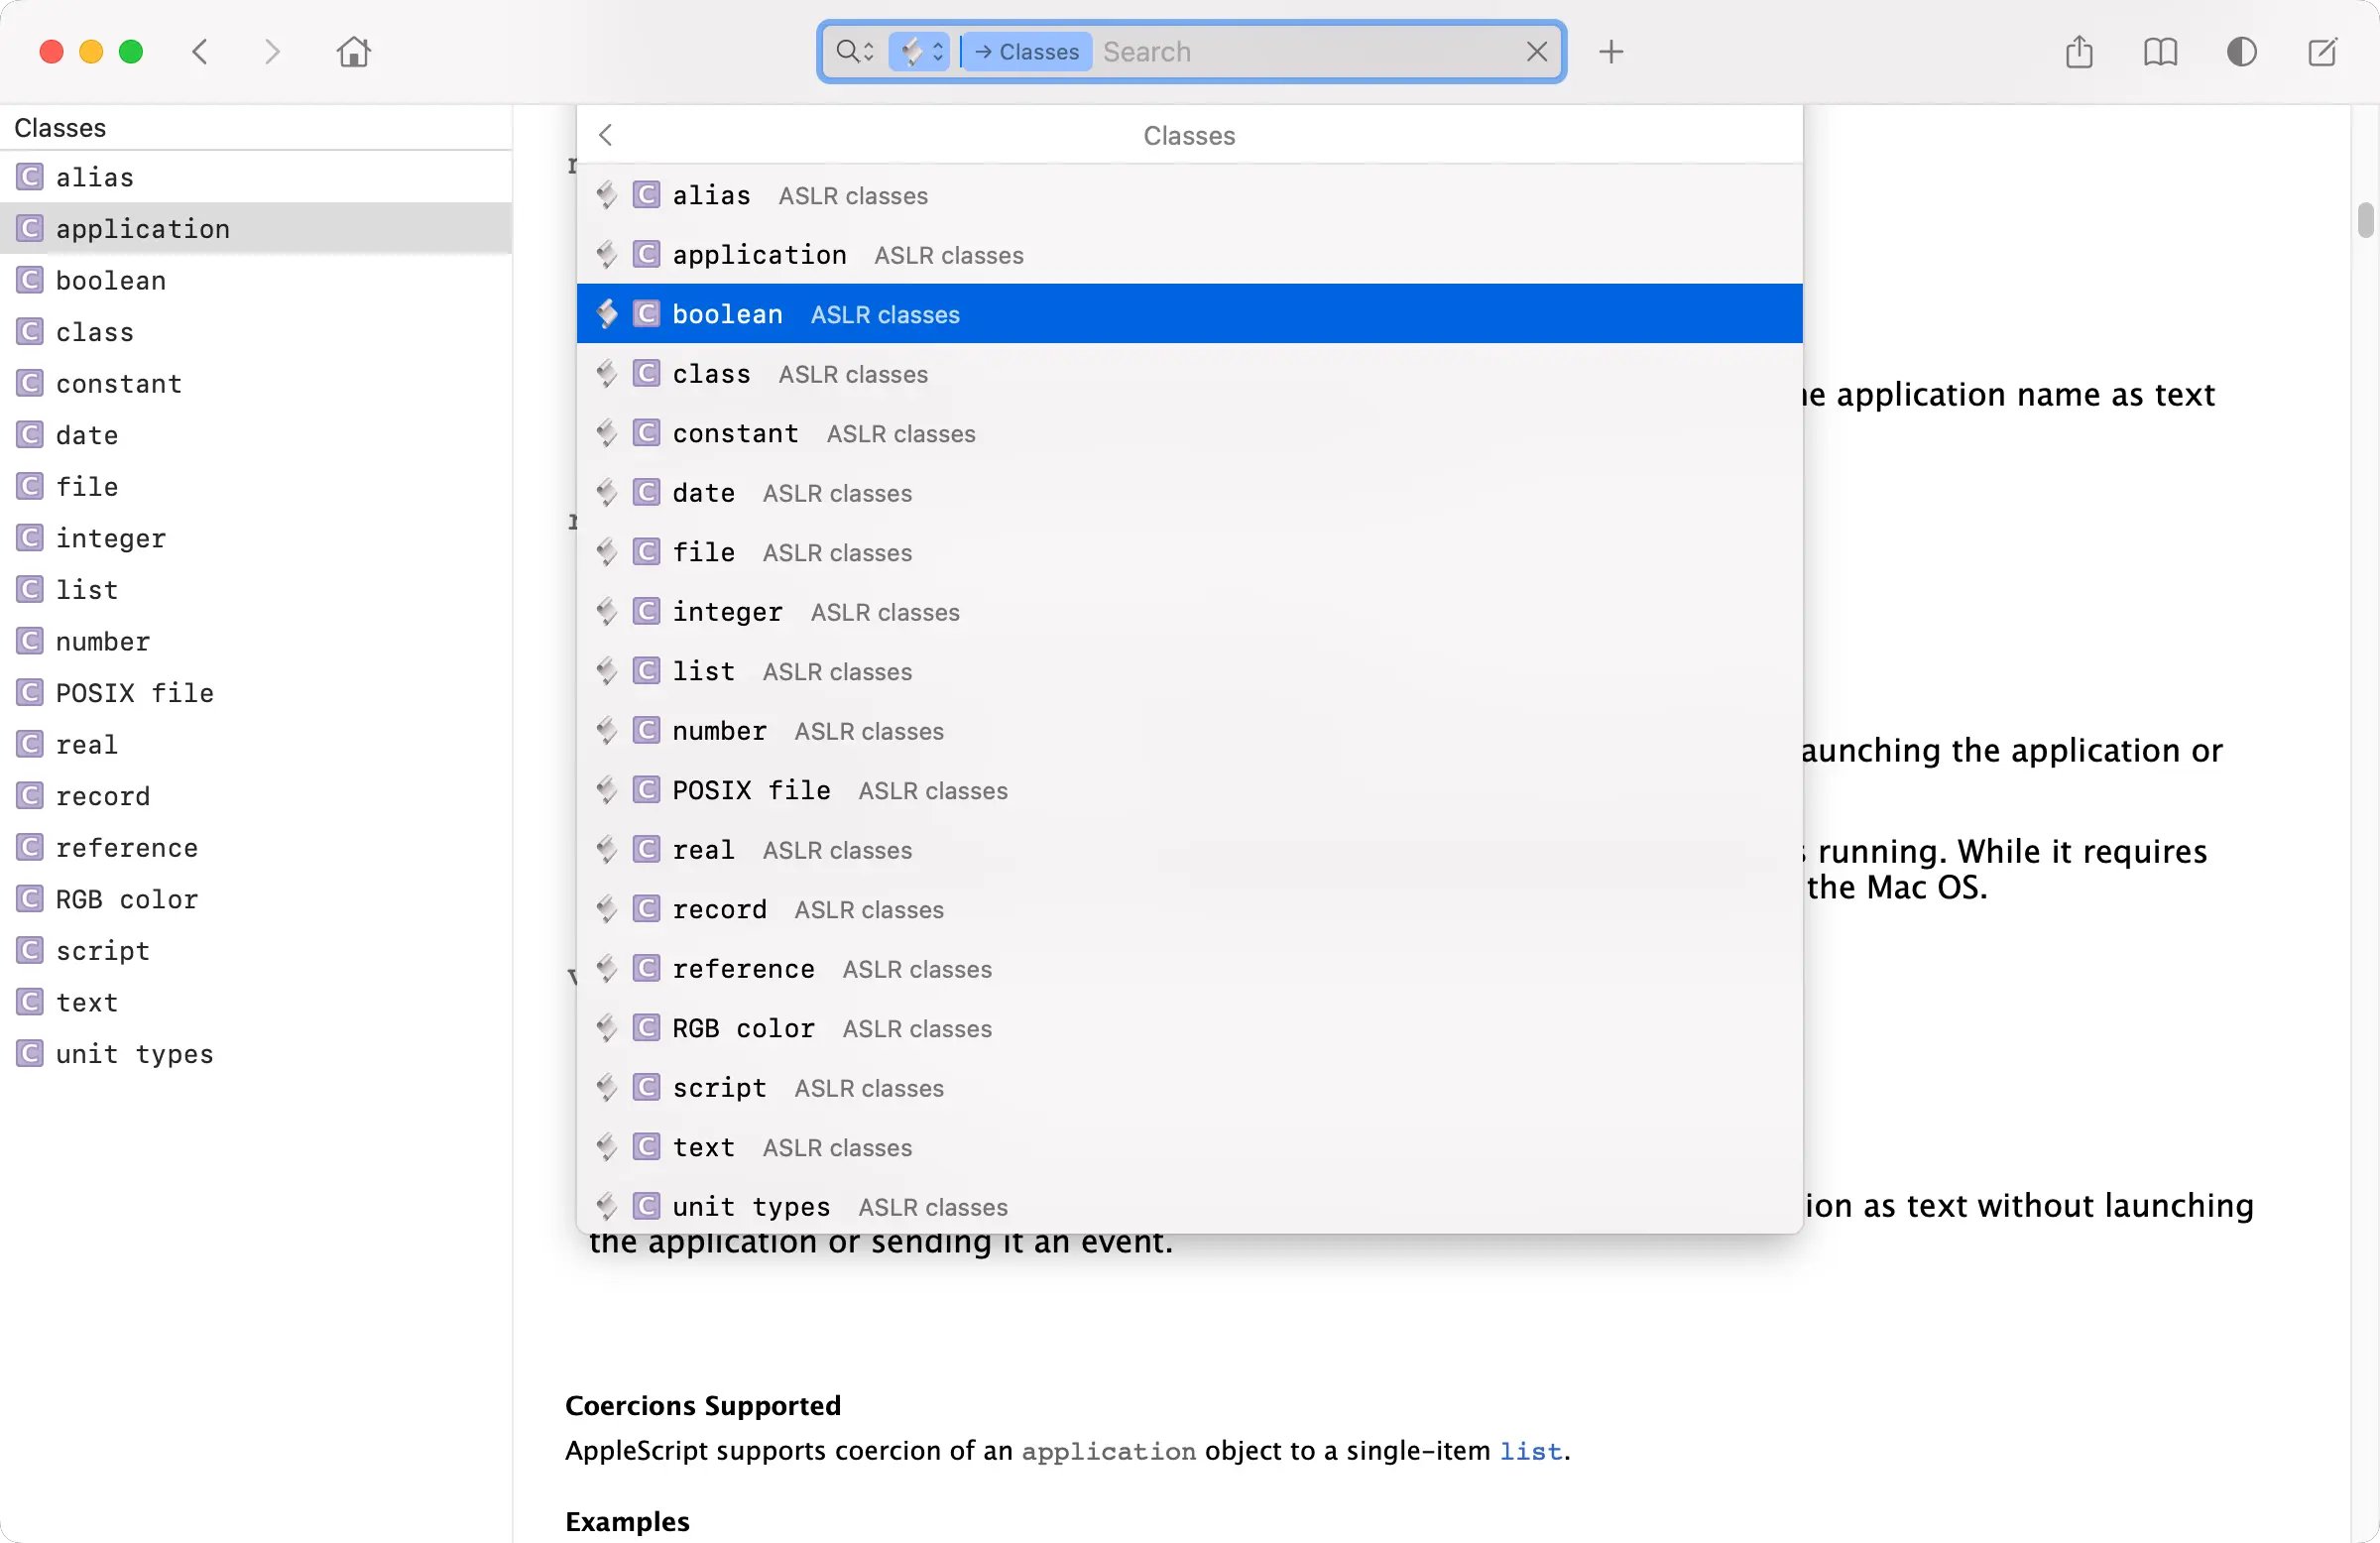Go forward with toolbar forward arrow
Image resolution: width=2380 pixels, height=1543 pixels.
(x=272, y=52)
